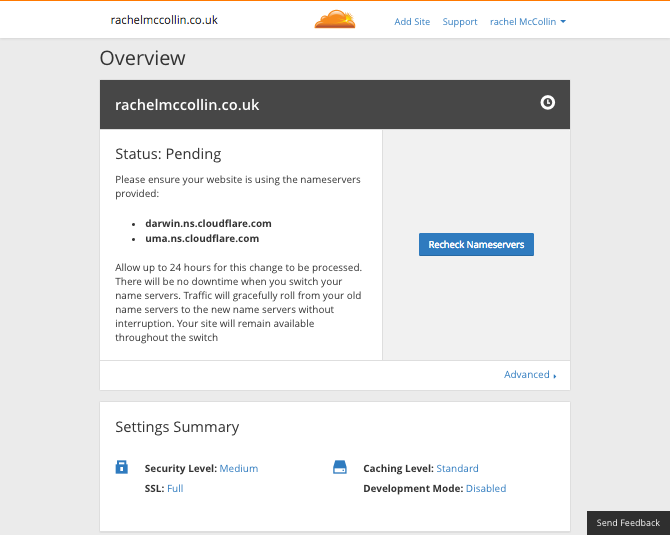Click the Settings Summary heading
The image size is (670, 535).
(x=177, y=427)
